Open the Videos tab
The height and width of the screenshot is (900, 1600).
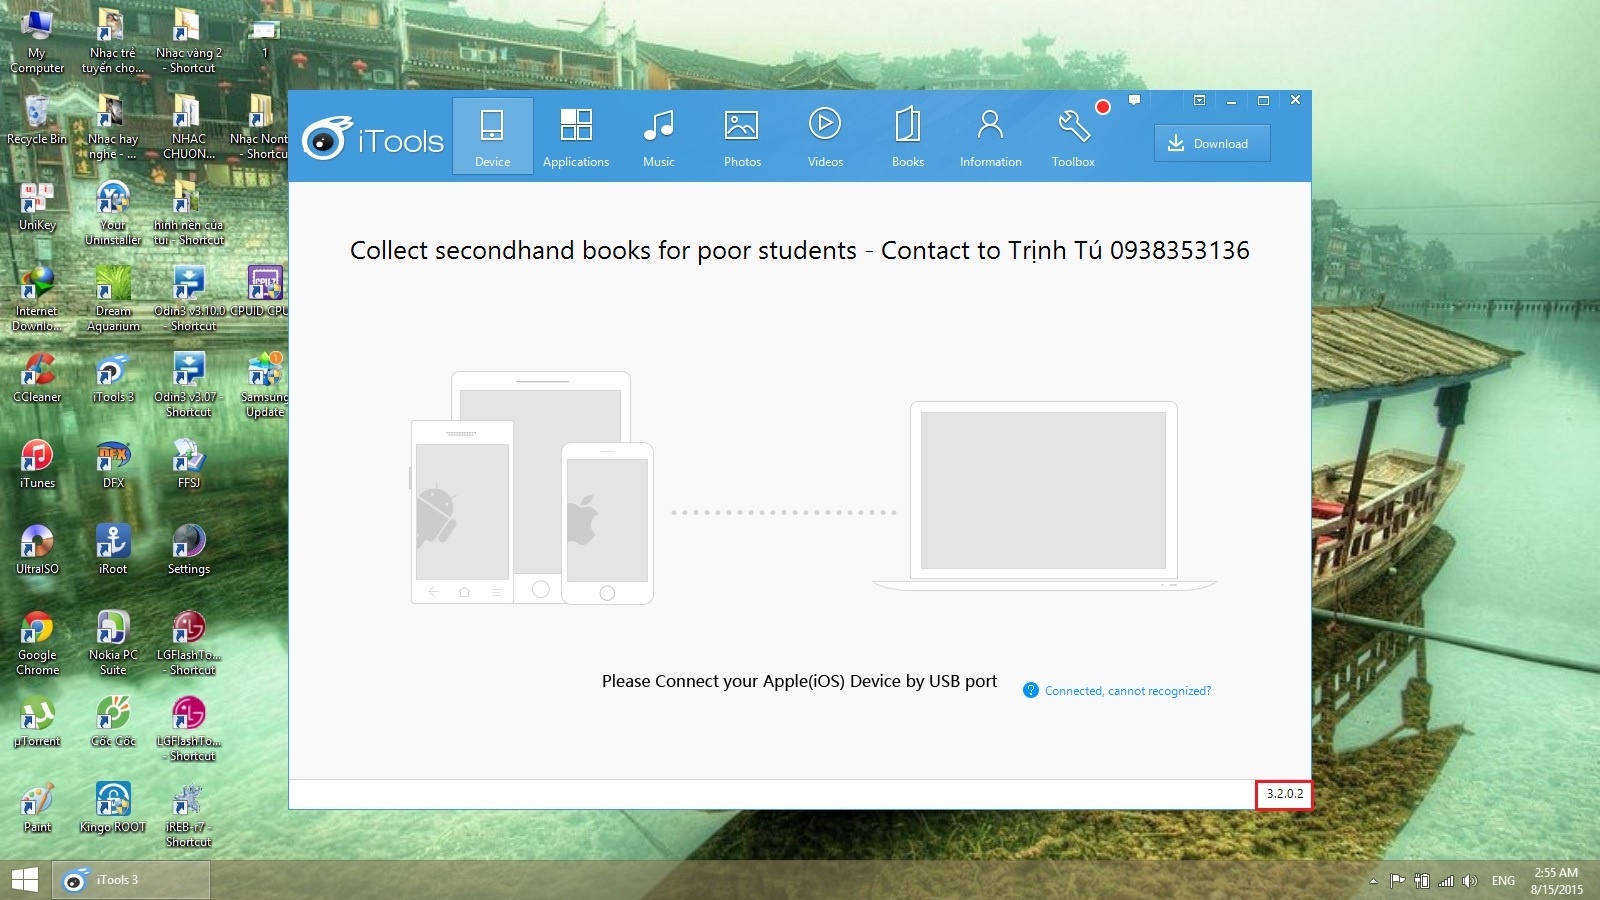[825, 137]
